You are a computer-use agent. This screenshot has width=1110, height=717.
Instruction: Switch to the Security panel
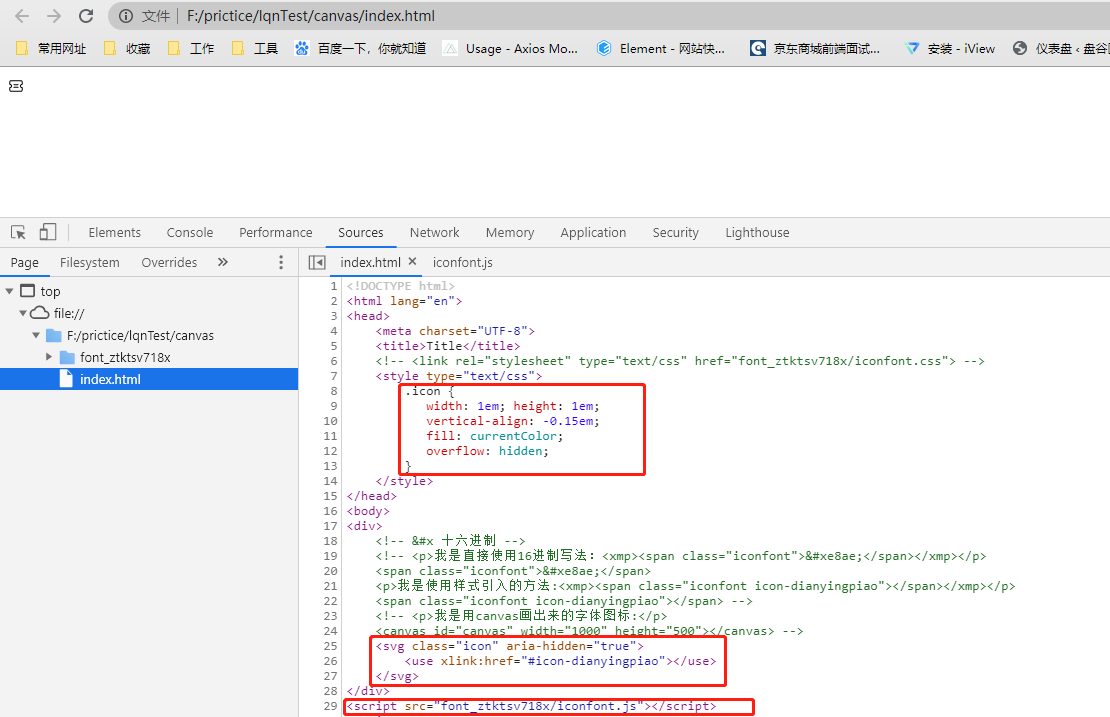(x=675, y=232)
